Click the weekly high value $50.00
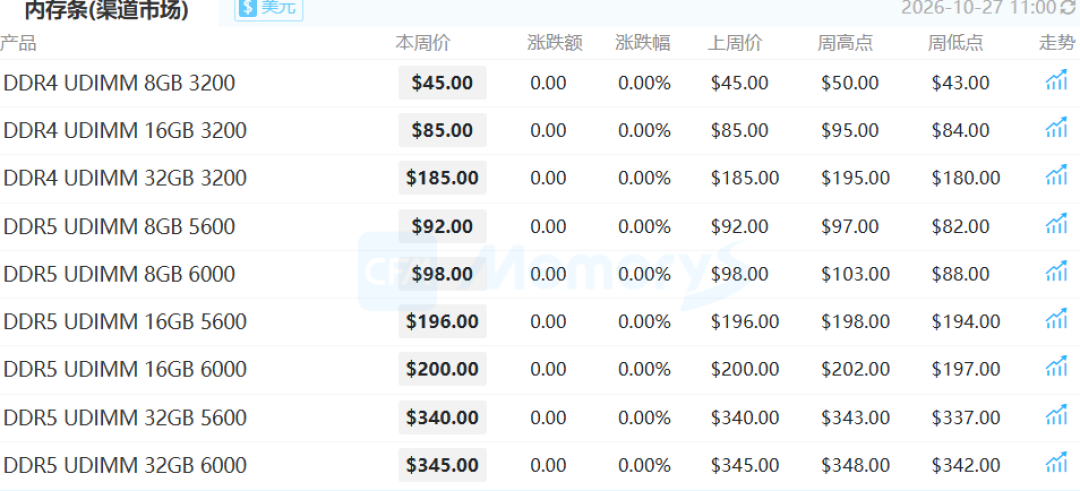Image resolution: width=1080 pixels, height=491 pixels. (x=850, y=83)
